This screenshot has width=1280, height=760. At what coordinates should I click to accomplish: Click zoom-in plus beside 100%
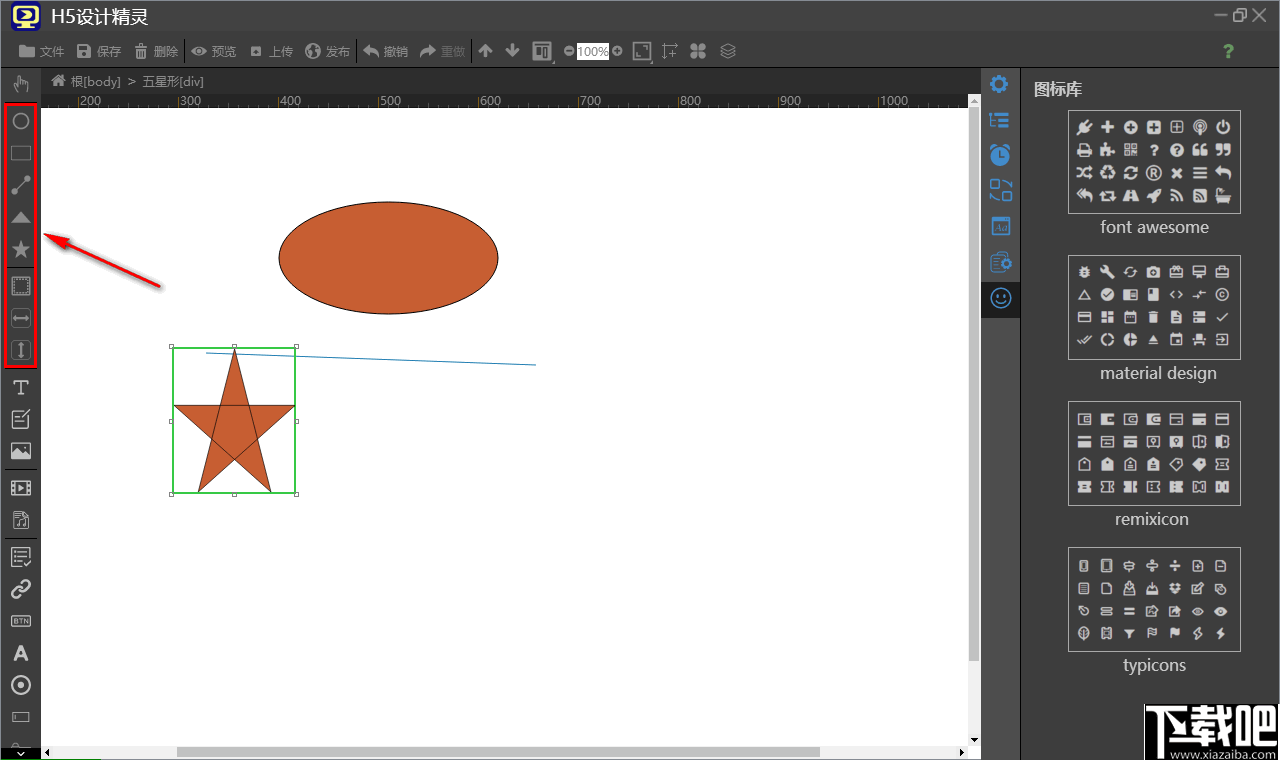coord(617,51)
